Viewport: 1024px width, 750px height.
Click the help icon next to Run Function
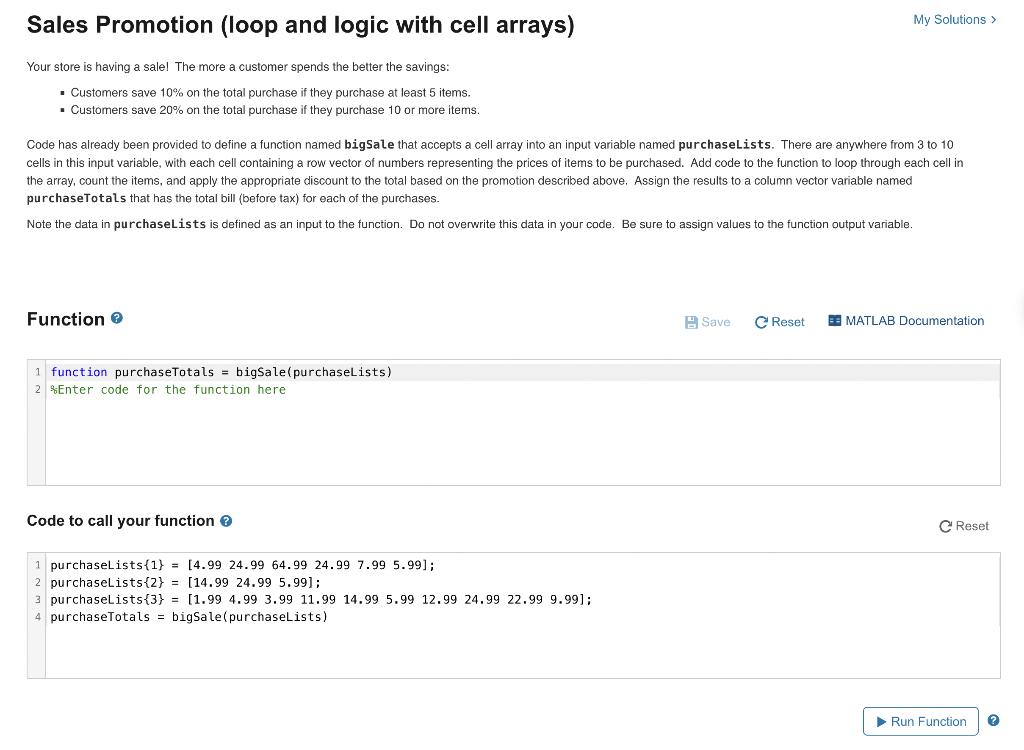click(x=993, y=720)
